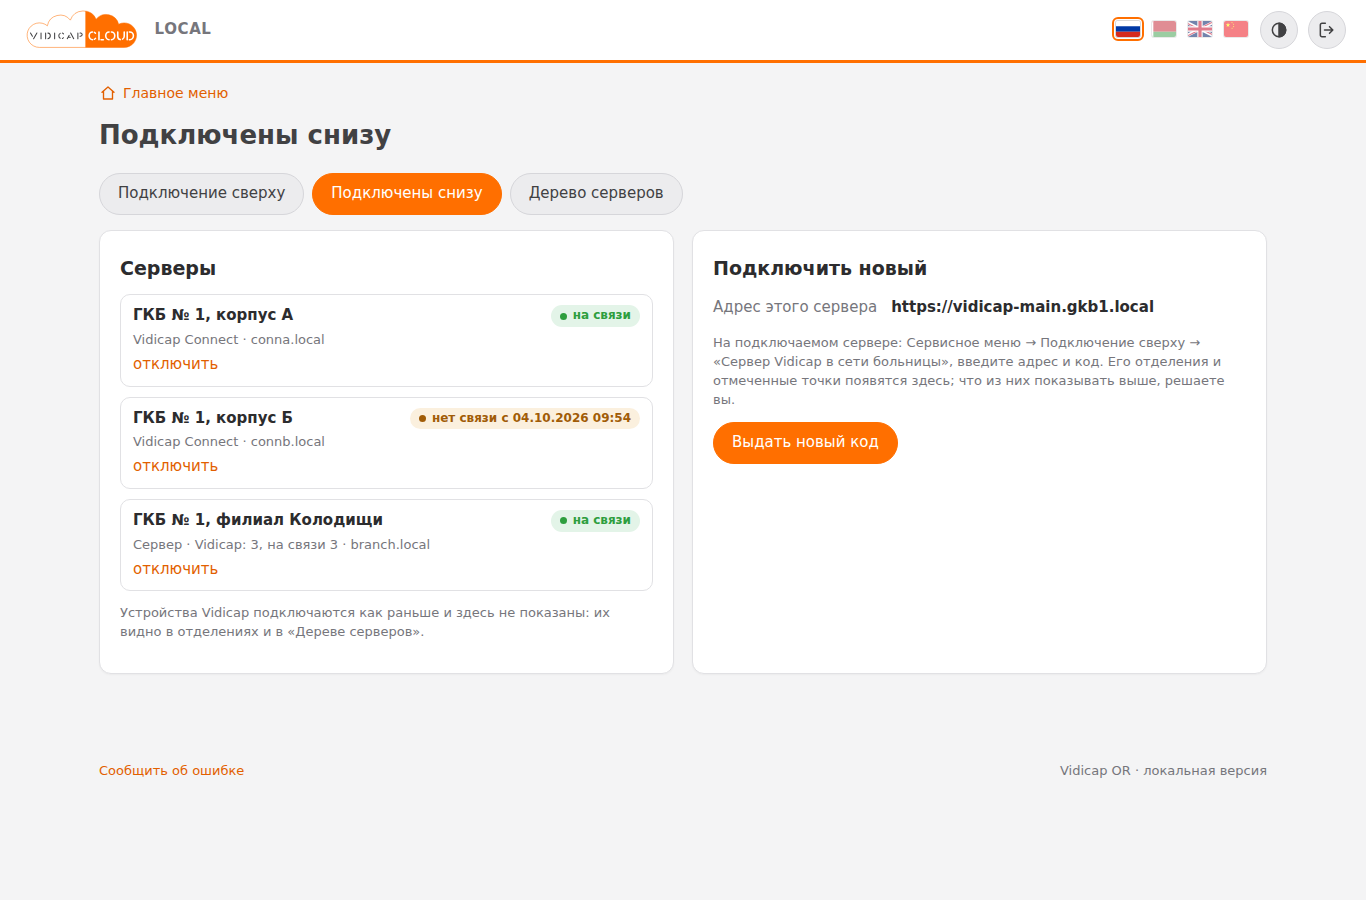The image size is (1366, 900).
Task: Click Выдать новый код button
Action: click(805, 442)
